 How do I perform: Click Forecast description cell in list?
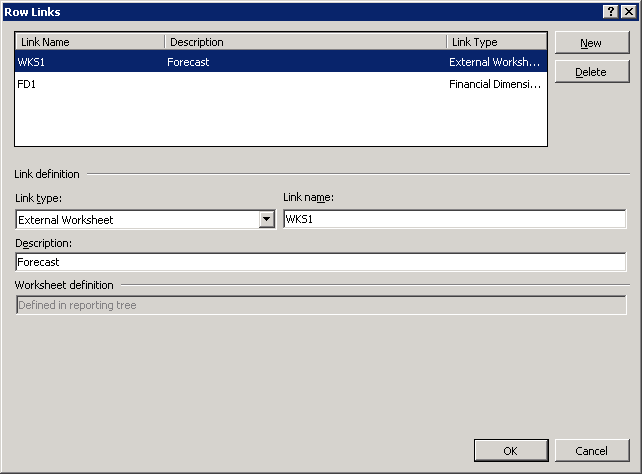[188, 62]
